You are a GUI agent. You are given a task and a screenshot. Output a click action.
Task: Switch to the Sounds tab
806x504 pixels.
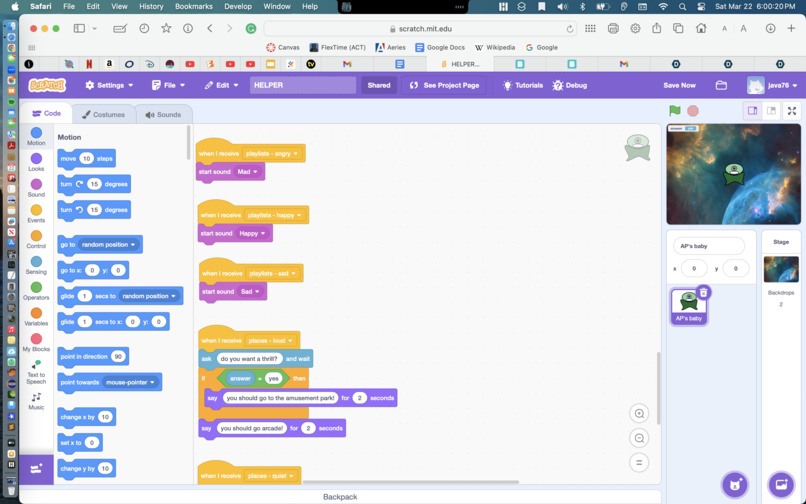click(x=163, y=115)
